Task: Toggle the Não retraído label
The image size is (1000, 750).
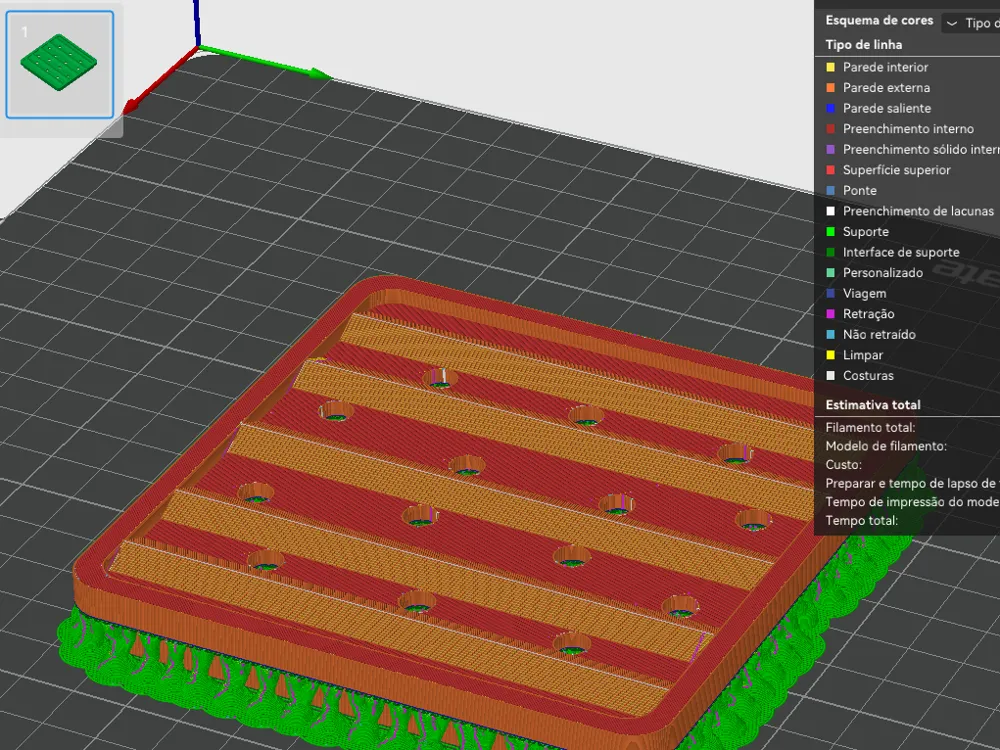Action: point(879,334)
